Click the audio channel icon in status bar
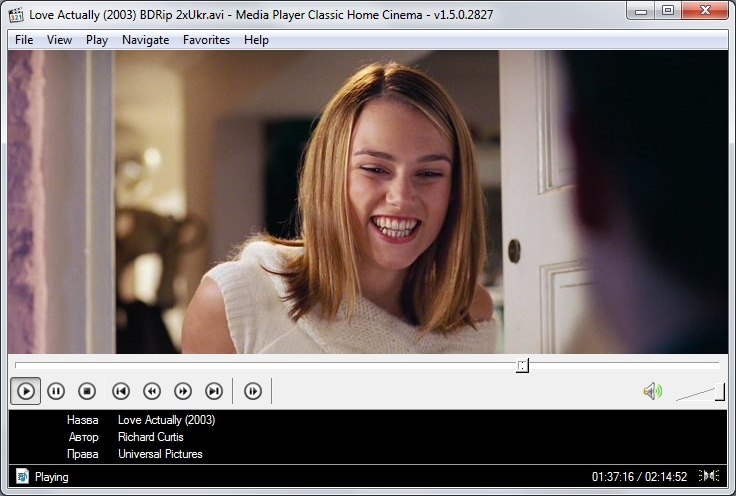This screenshot has width=736, height=496. [709, 476]
